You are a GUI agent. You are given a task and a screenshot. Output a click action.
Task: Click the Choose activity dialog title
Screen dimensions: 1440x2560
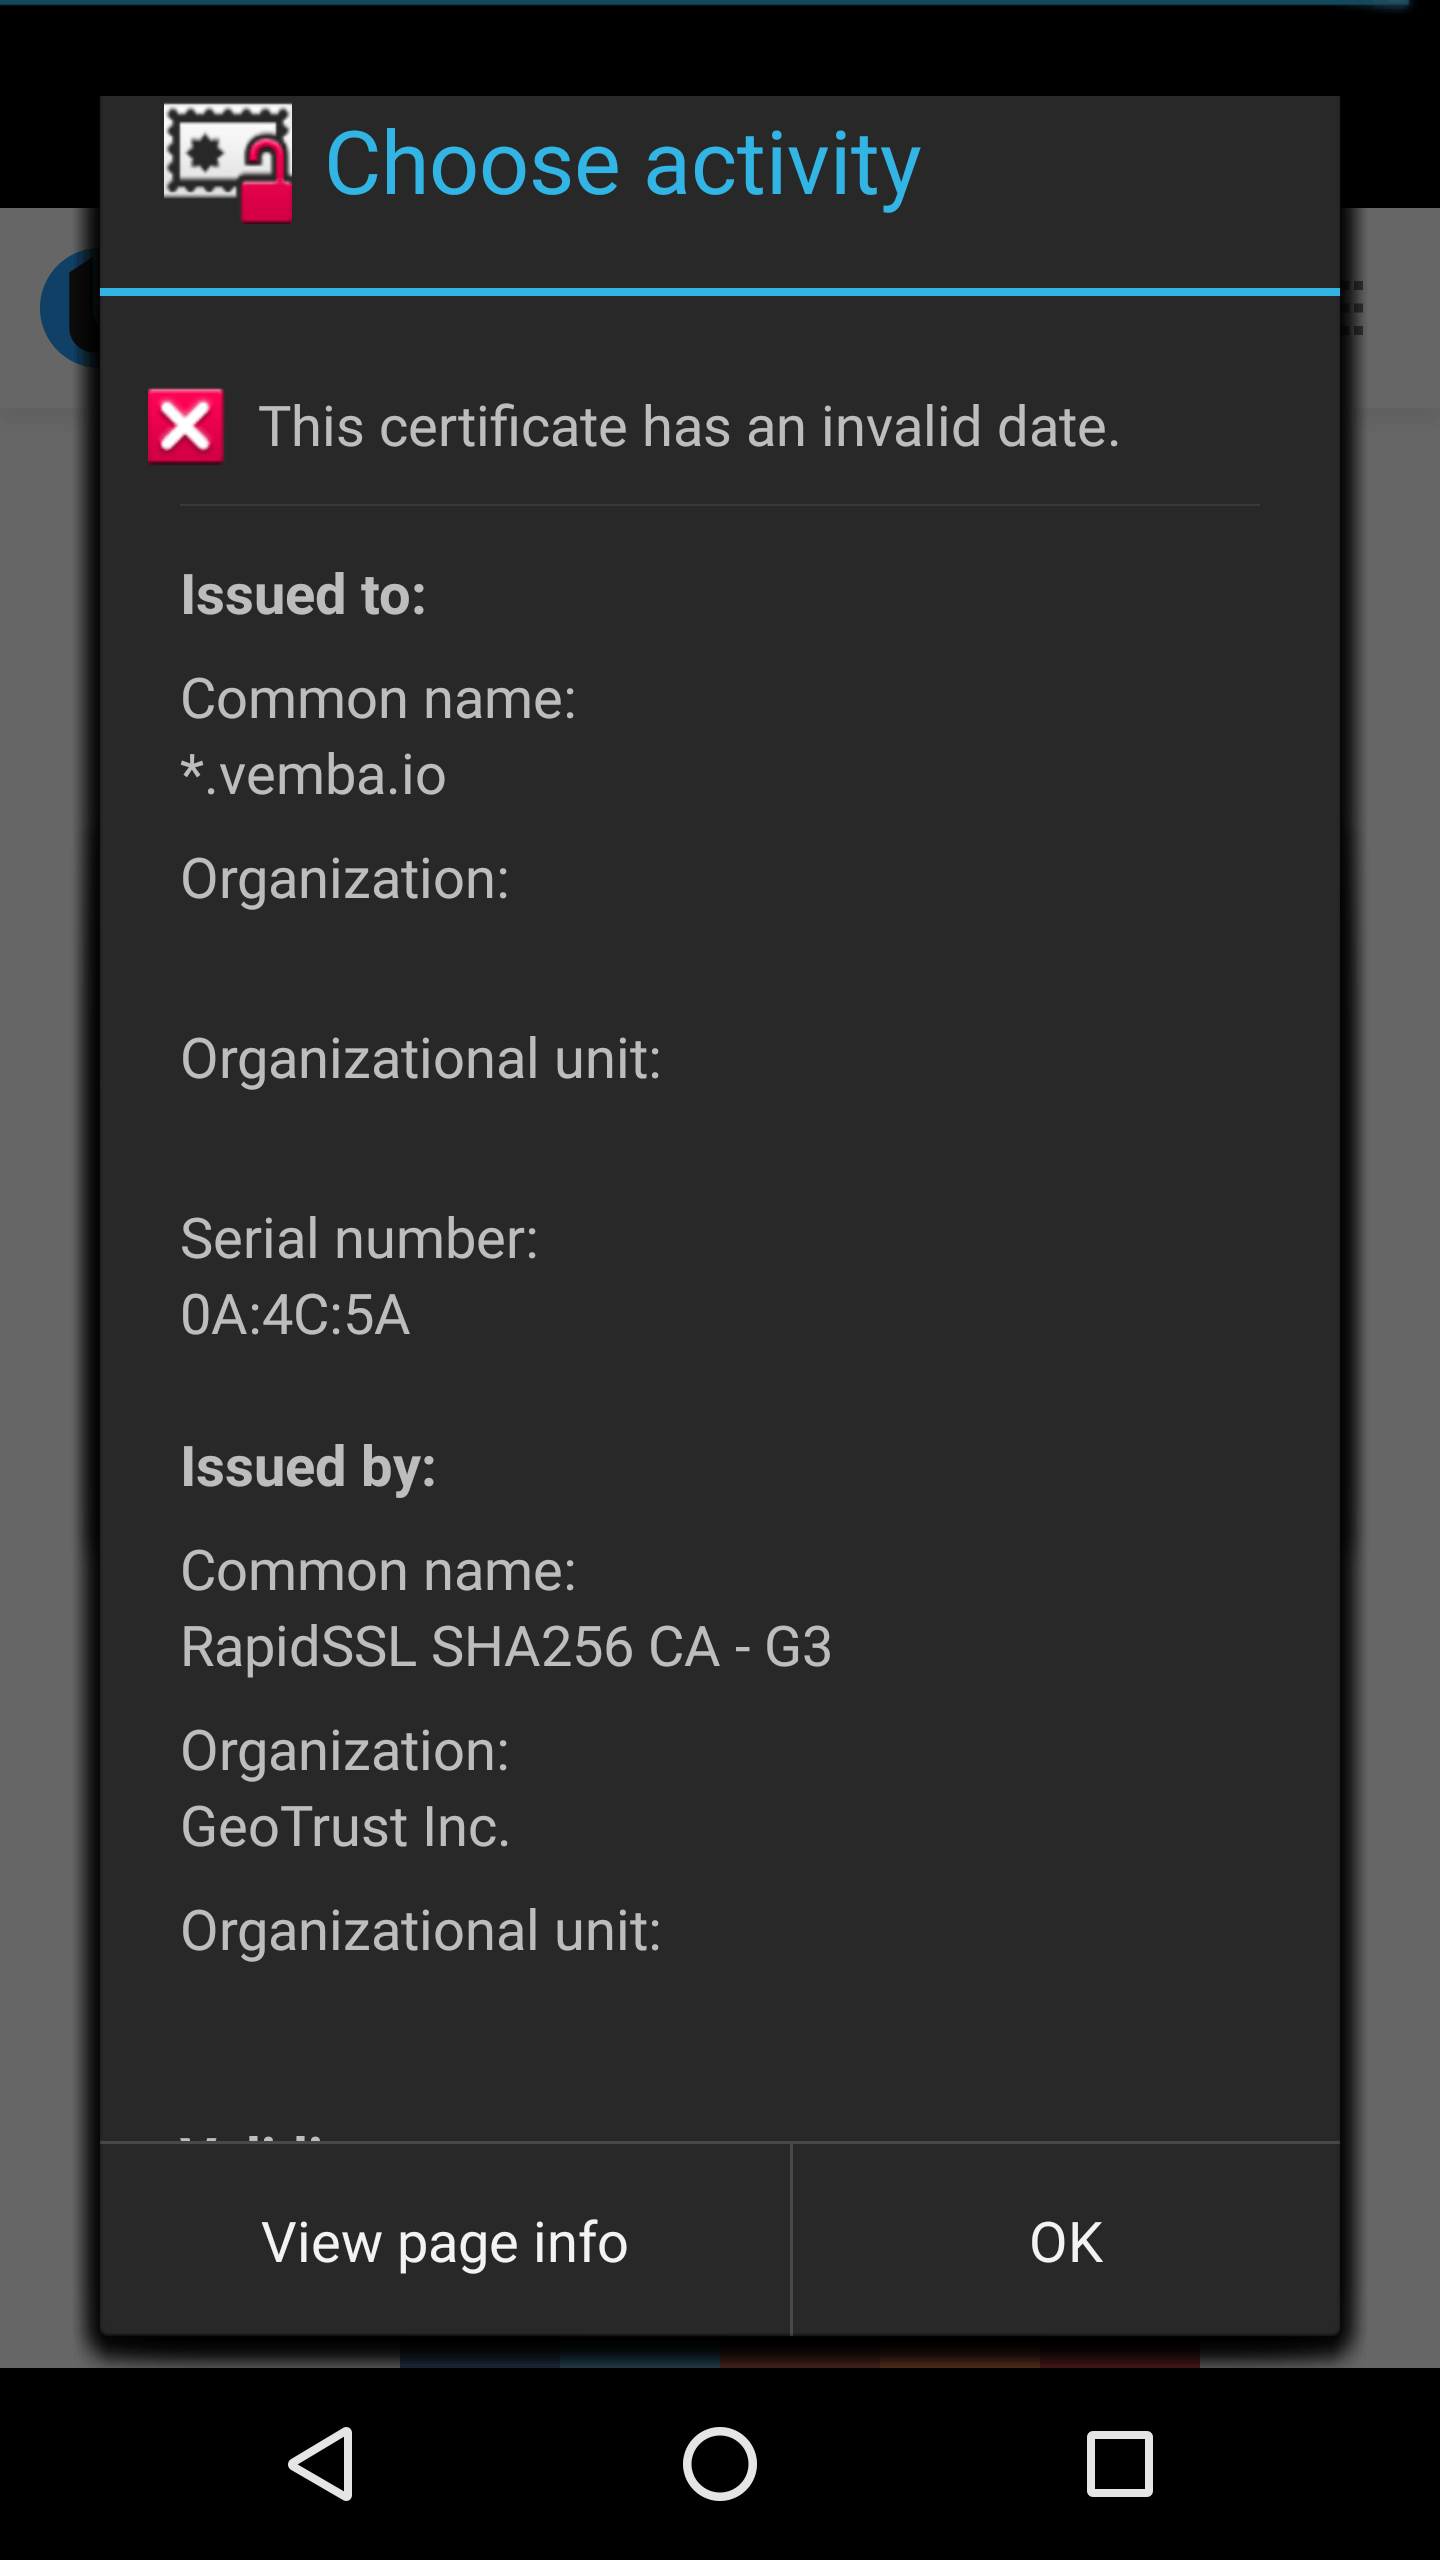click(x=622, y=164)
